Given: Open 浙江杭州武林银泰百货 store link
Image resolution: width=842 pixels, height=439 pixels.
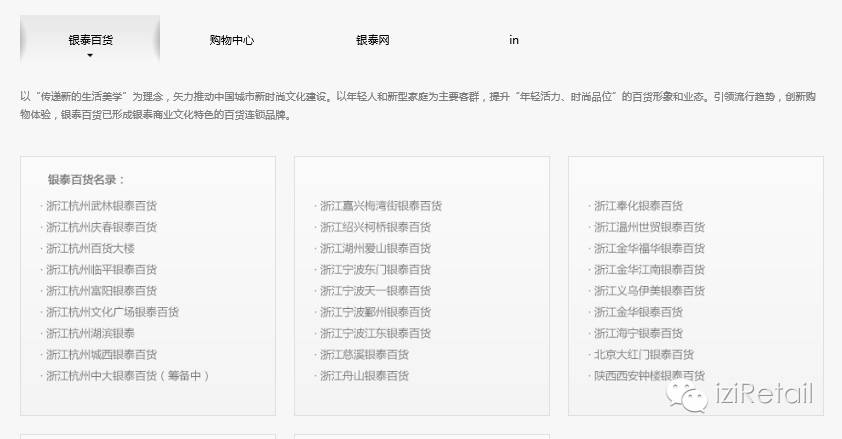Looking at the screenshot, I should (101, 206).
